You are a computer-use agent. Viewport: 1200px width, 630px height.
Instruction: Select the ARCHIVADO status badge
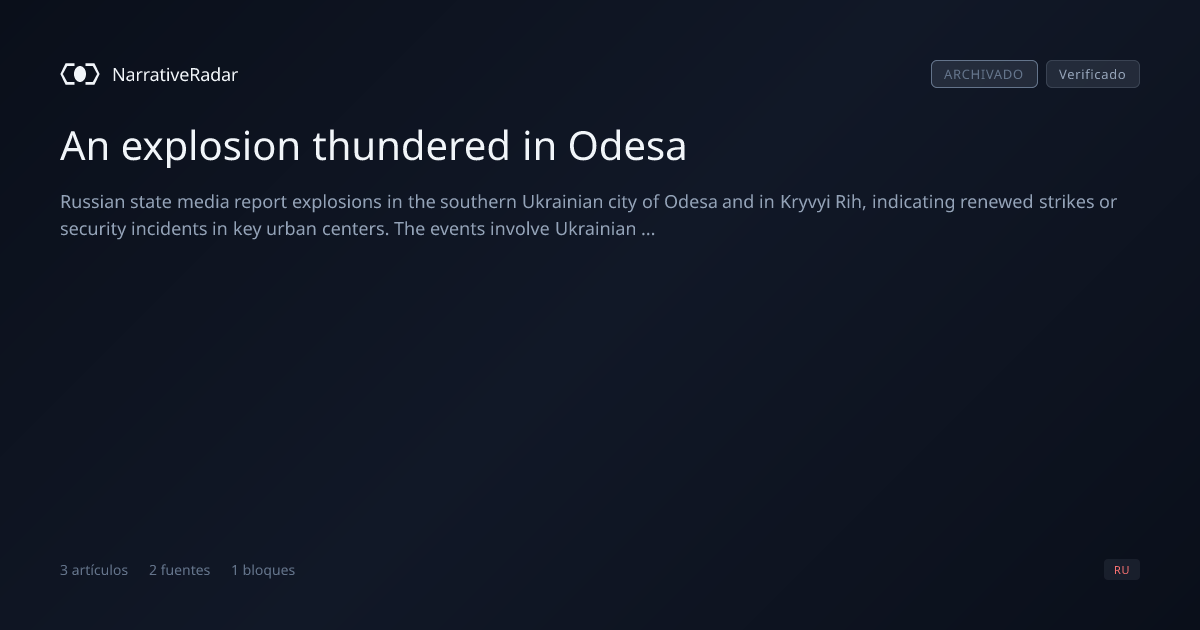(984, 74)
